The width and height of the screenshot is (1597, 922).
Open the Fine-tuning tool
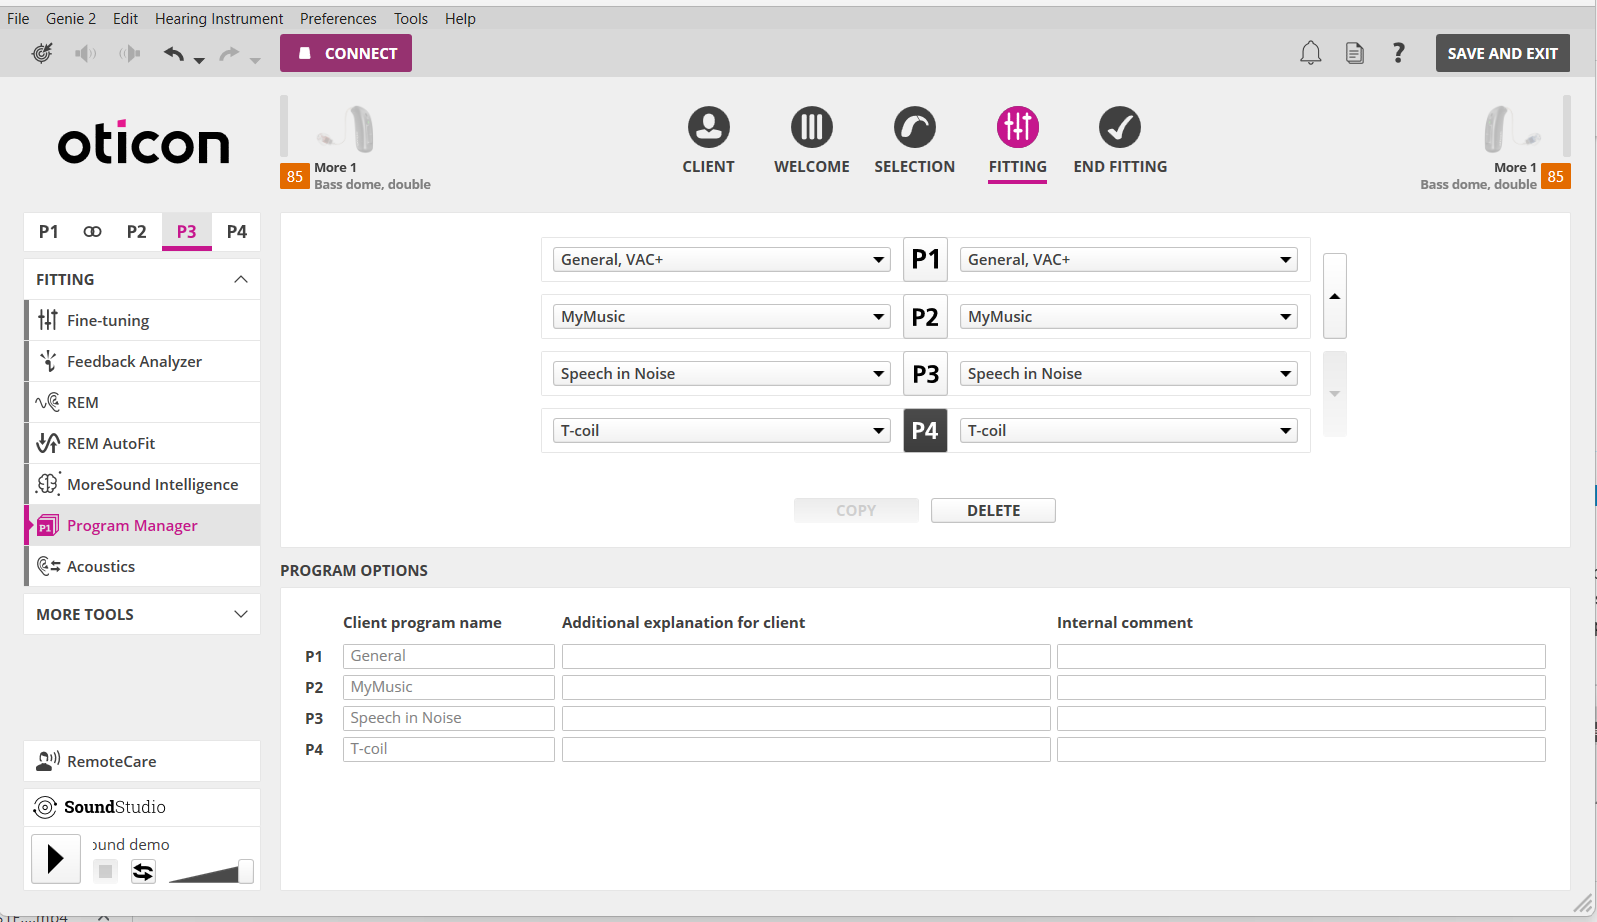[142, 320]
